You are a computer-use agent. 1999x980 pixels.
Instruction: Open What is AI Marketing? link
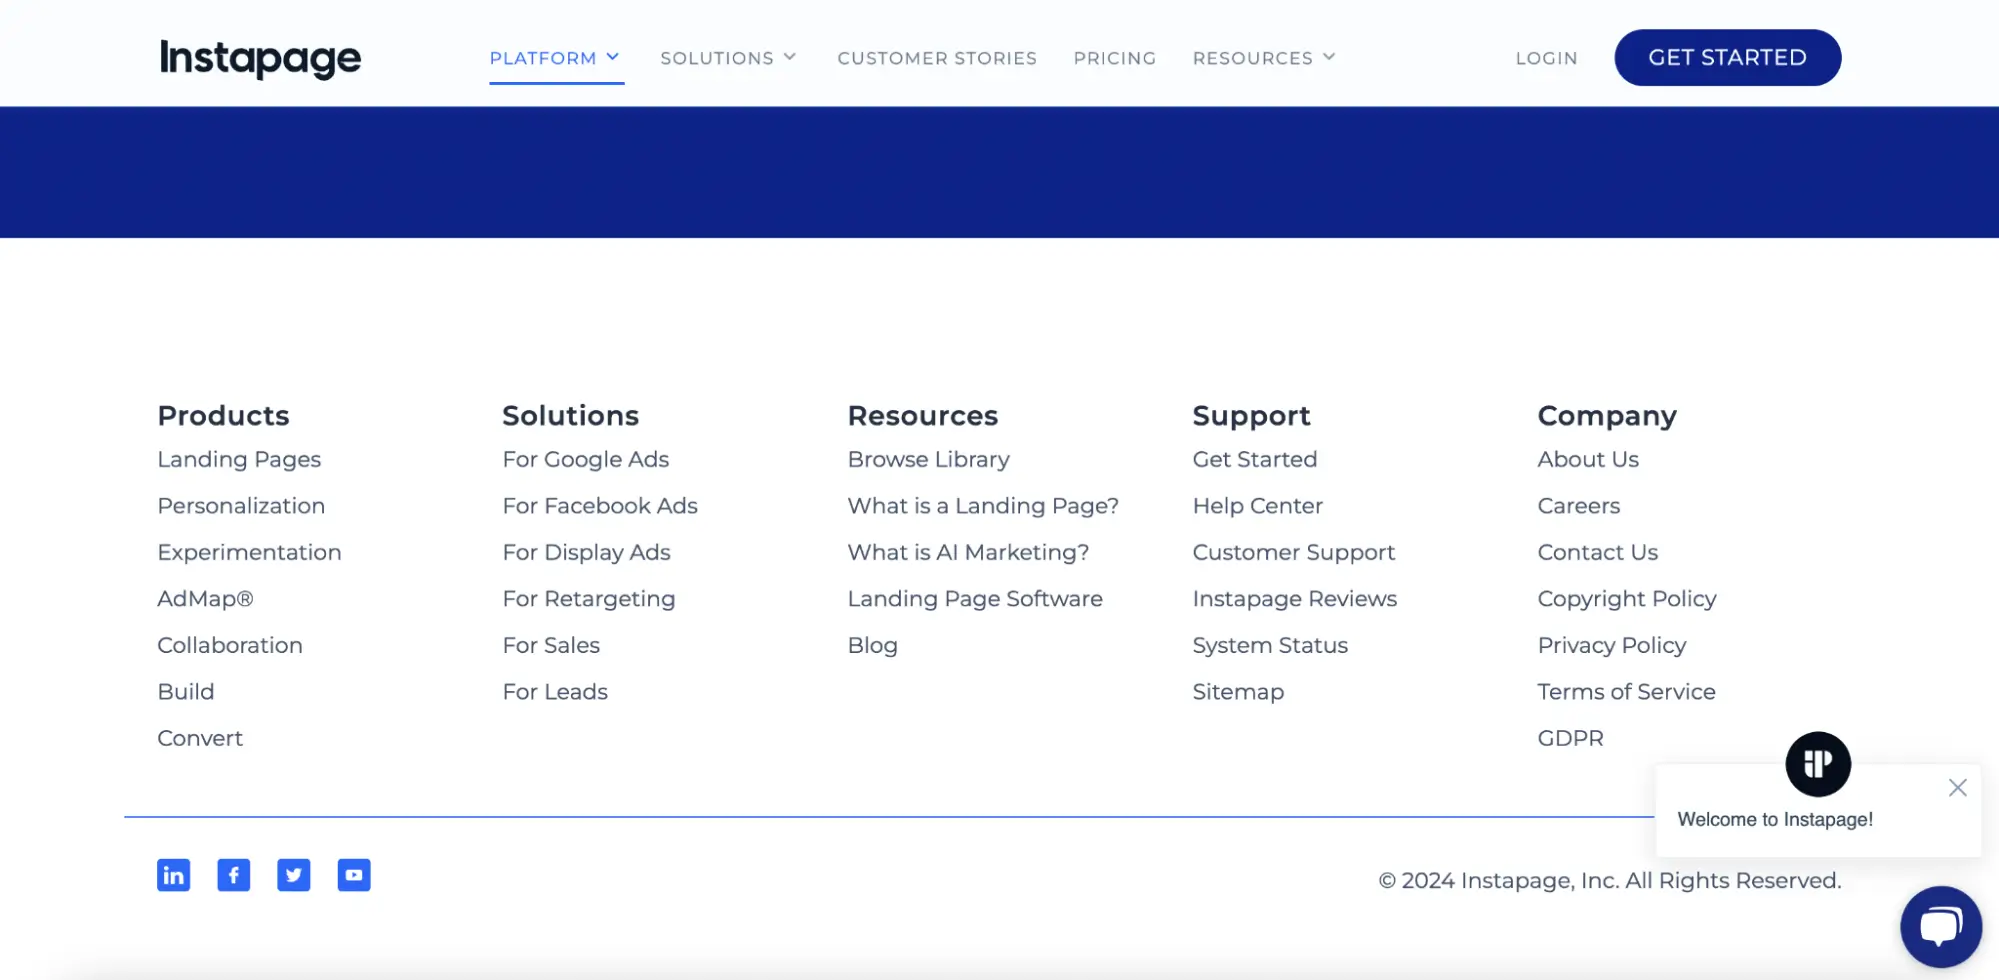[968, 552]
